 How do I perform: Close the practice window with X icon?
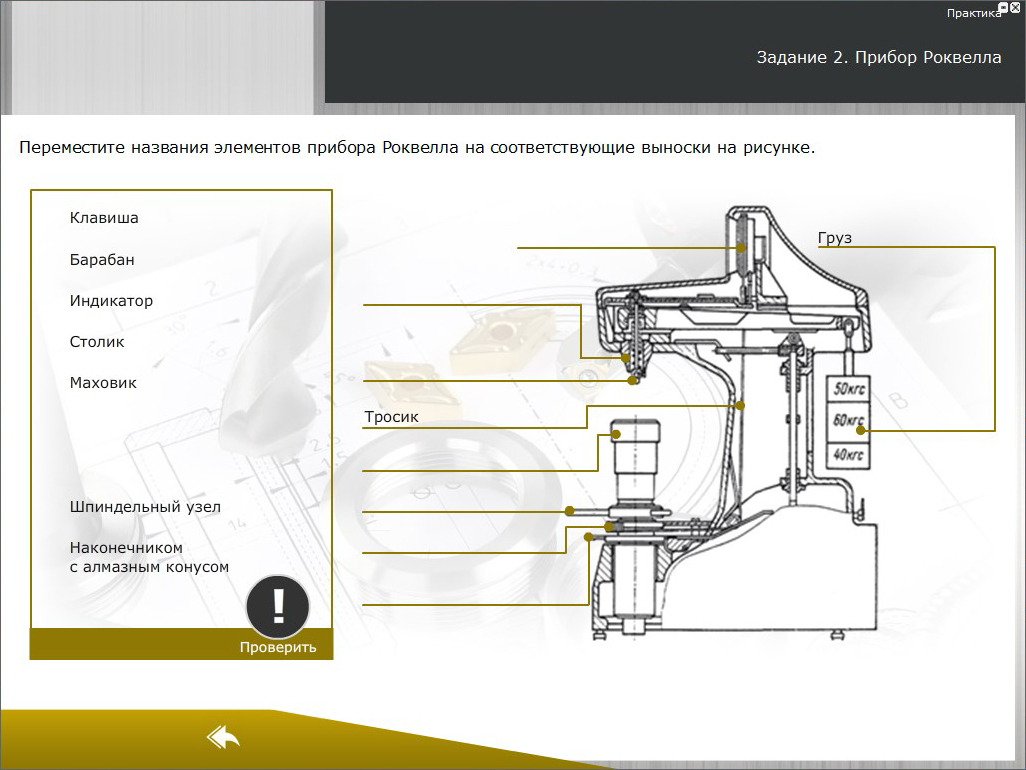coord(1016,6)
